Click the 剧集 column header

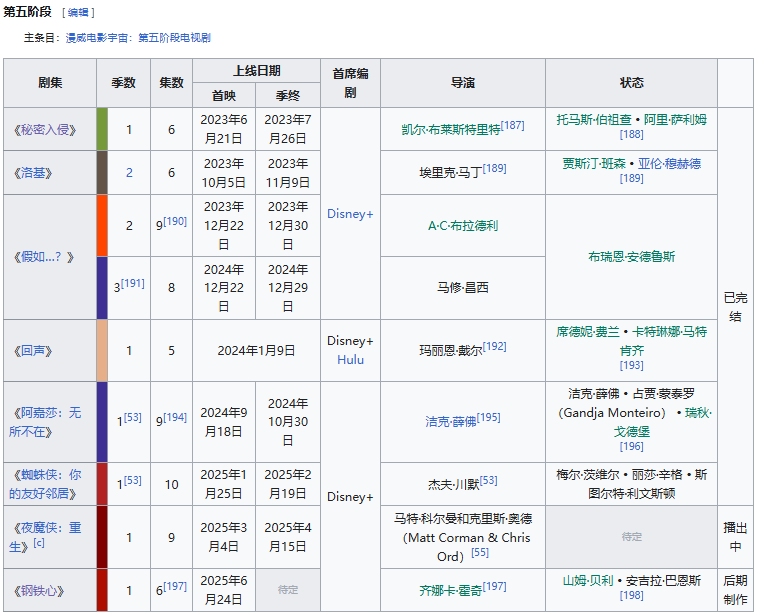point(50,83)
